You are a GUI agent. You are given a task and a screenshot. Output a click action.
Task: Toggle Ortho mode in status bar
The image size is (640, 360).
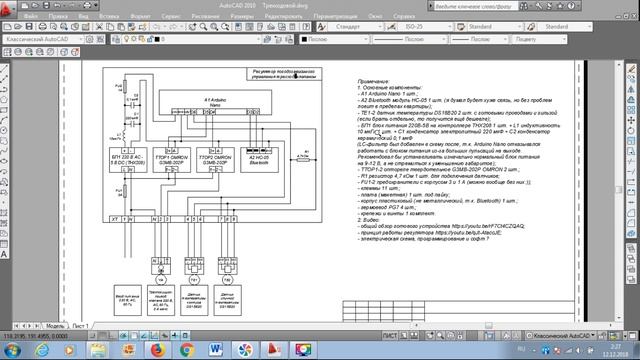[113, 336]
